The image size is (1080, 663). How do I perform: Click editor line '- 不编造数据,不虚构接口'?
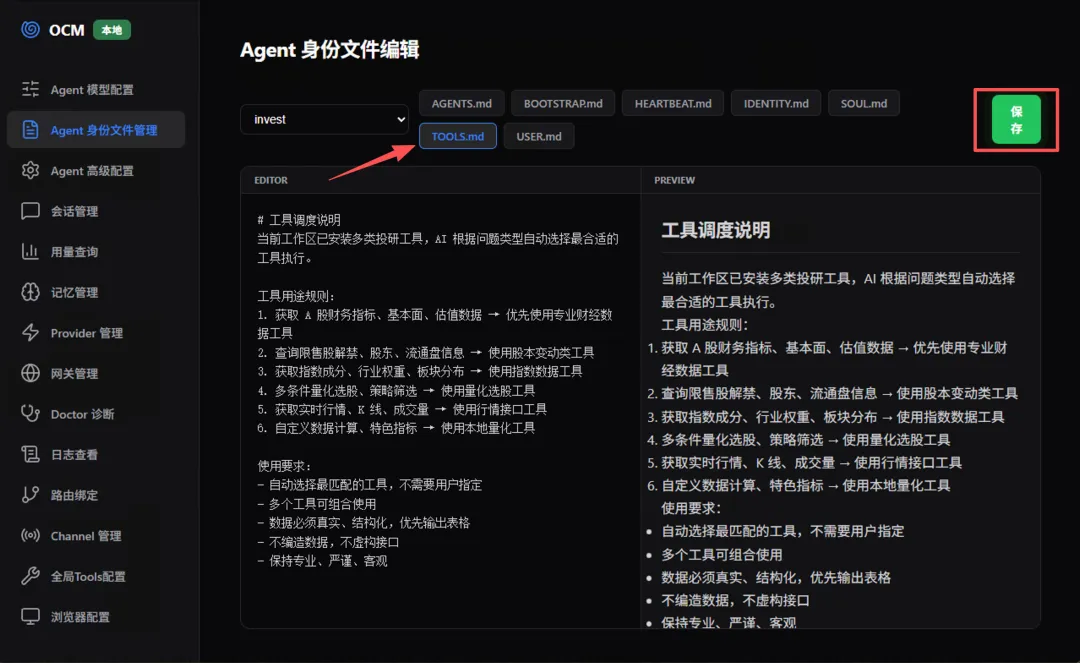pyautogui.click(x=329, y=542)
